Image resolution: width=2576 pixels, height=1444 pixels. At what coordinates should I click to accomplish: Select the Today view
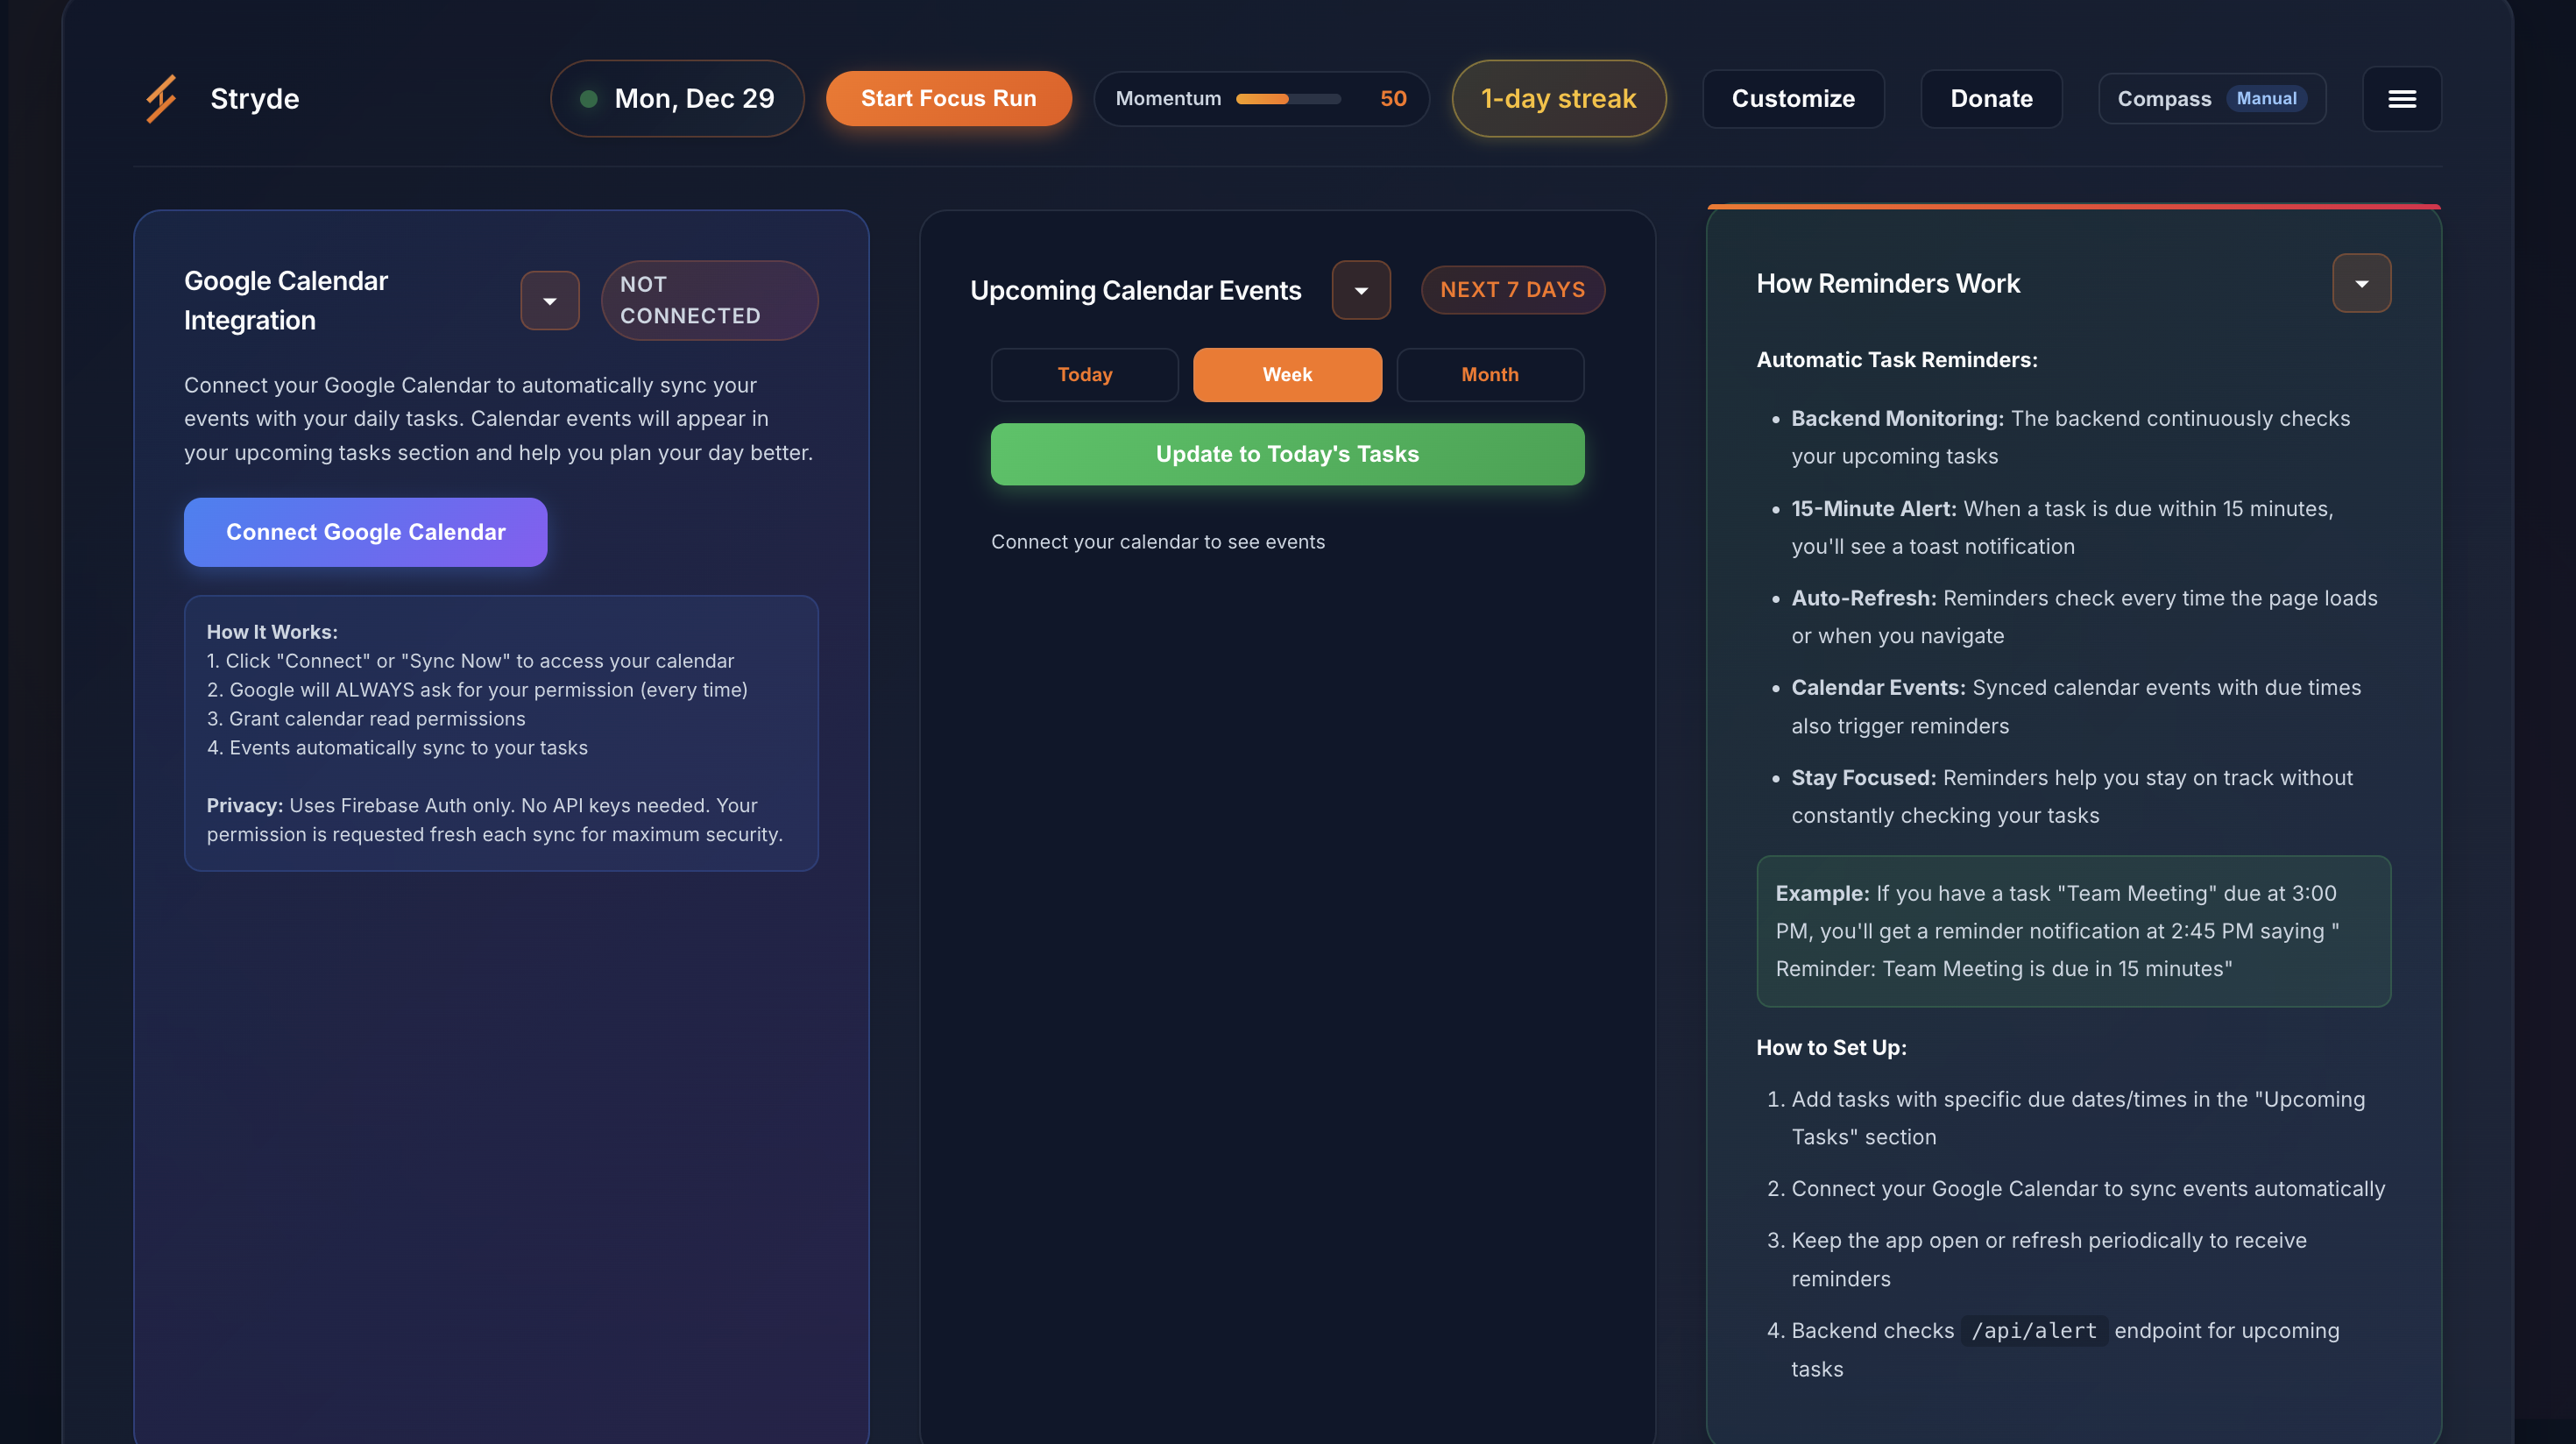[1084, 374]
